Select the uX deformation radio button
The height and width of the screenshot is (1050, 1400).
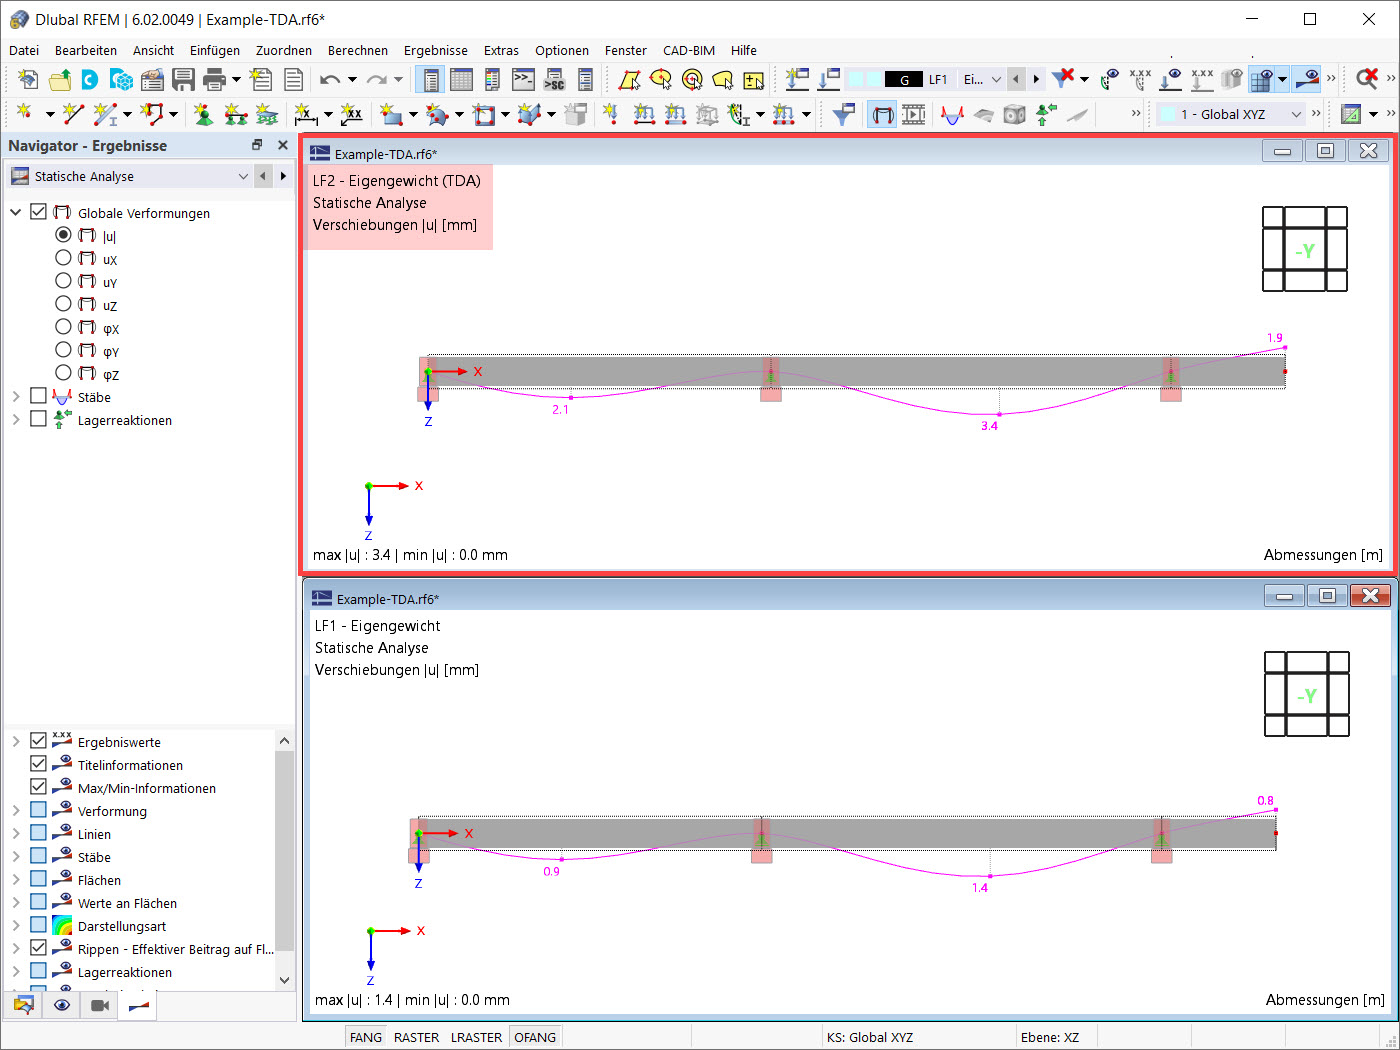[63, 258]
